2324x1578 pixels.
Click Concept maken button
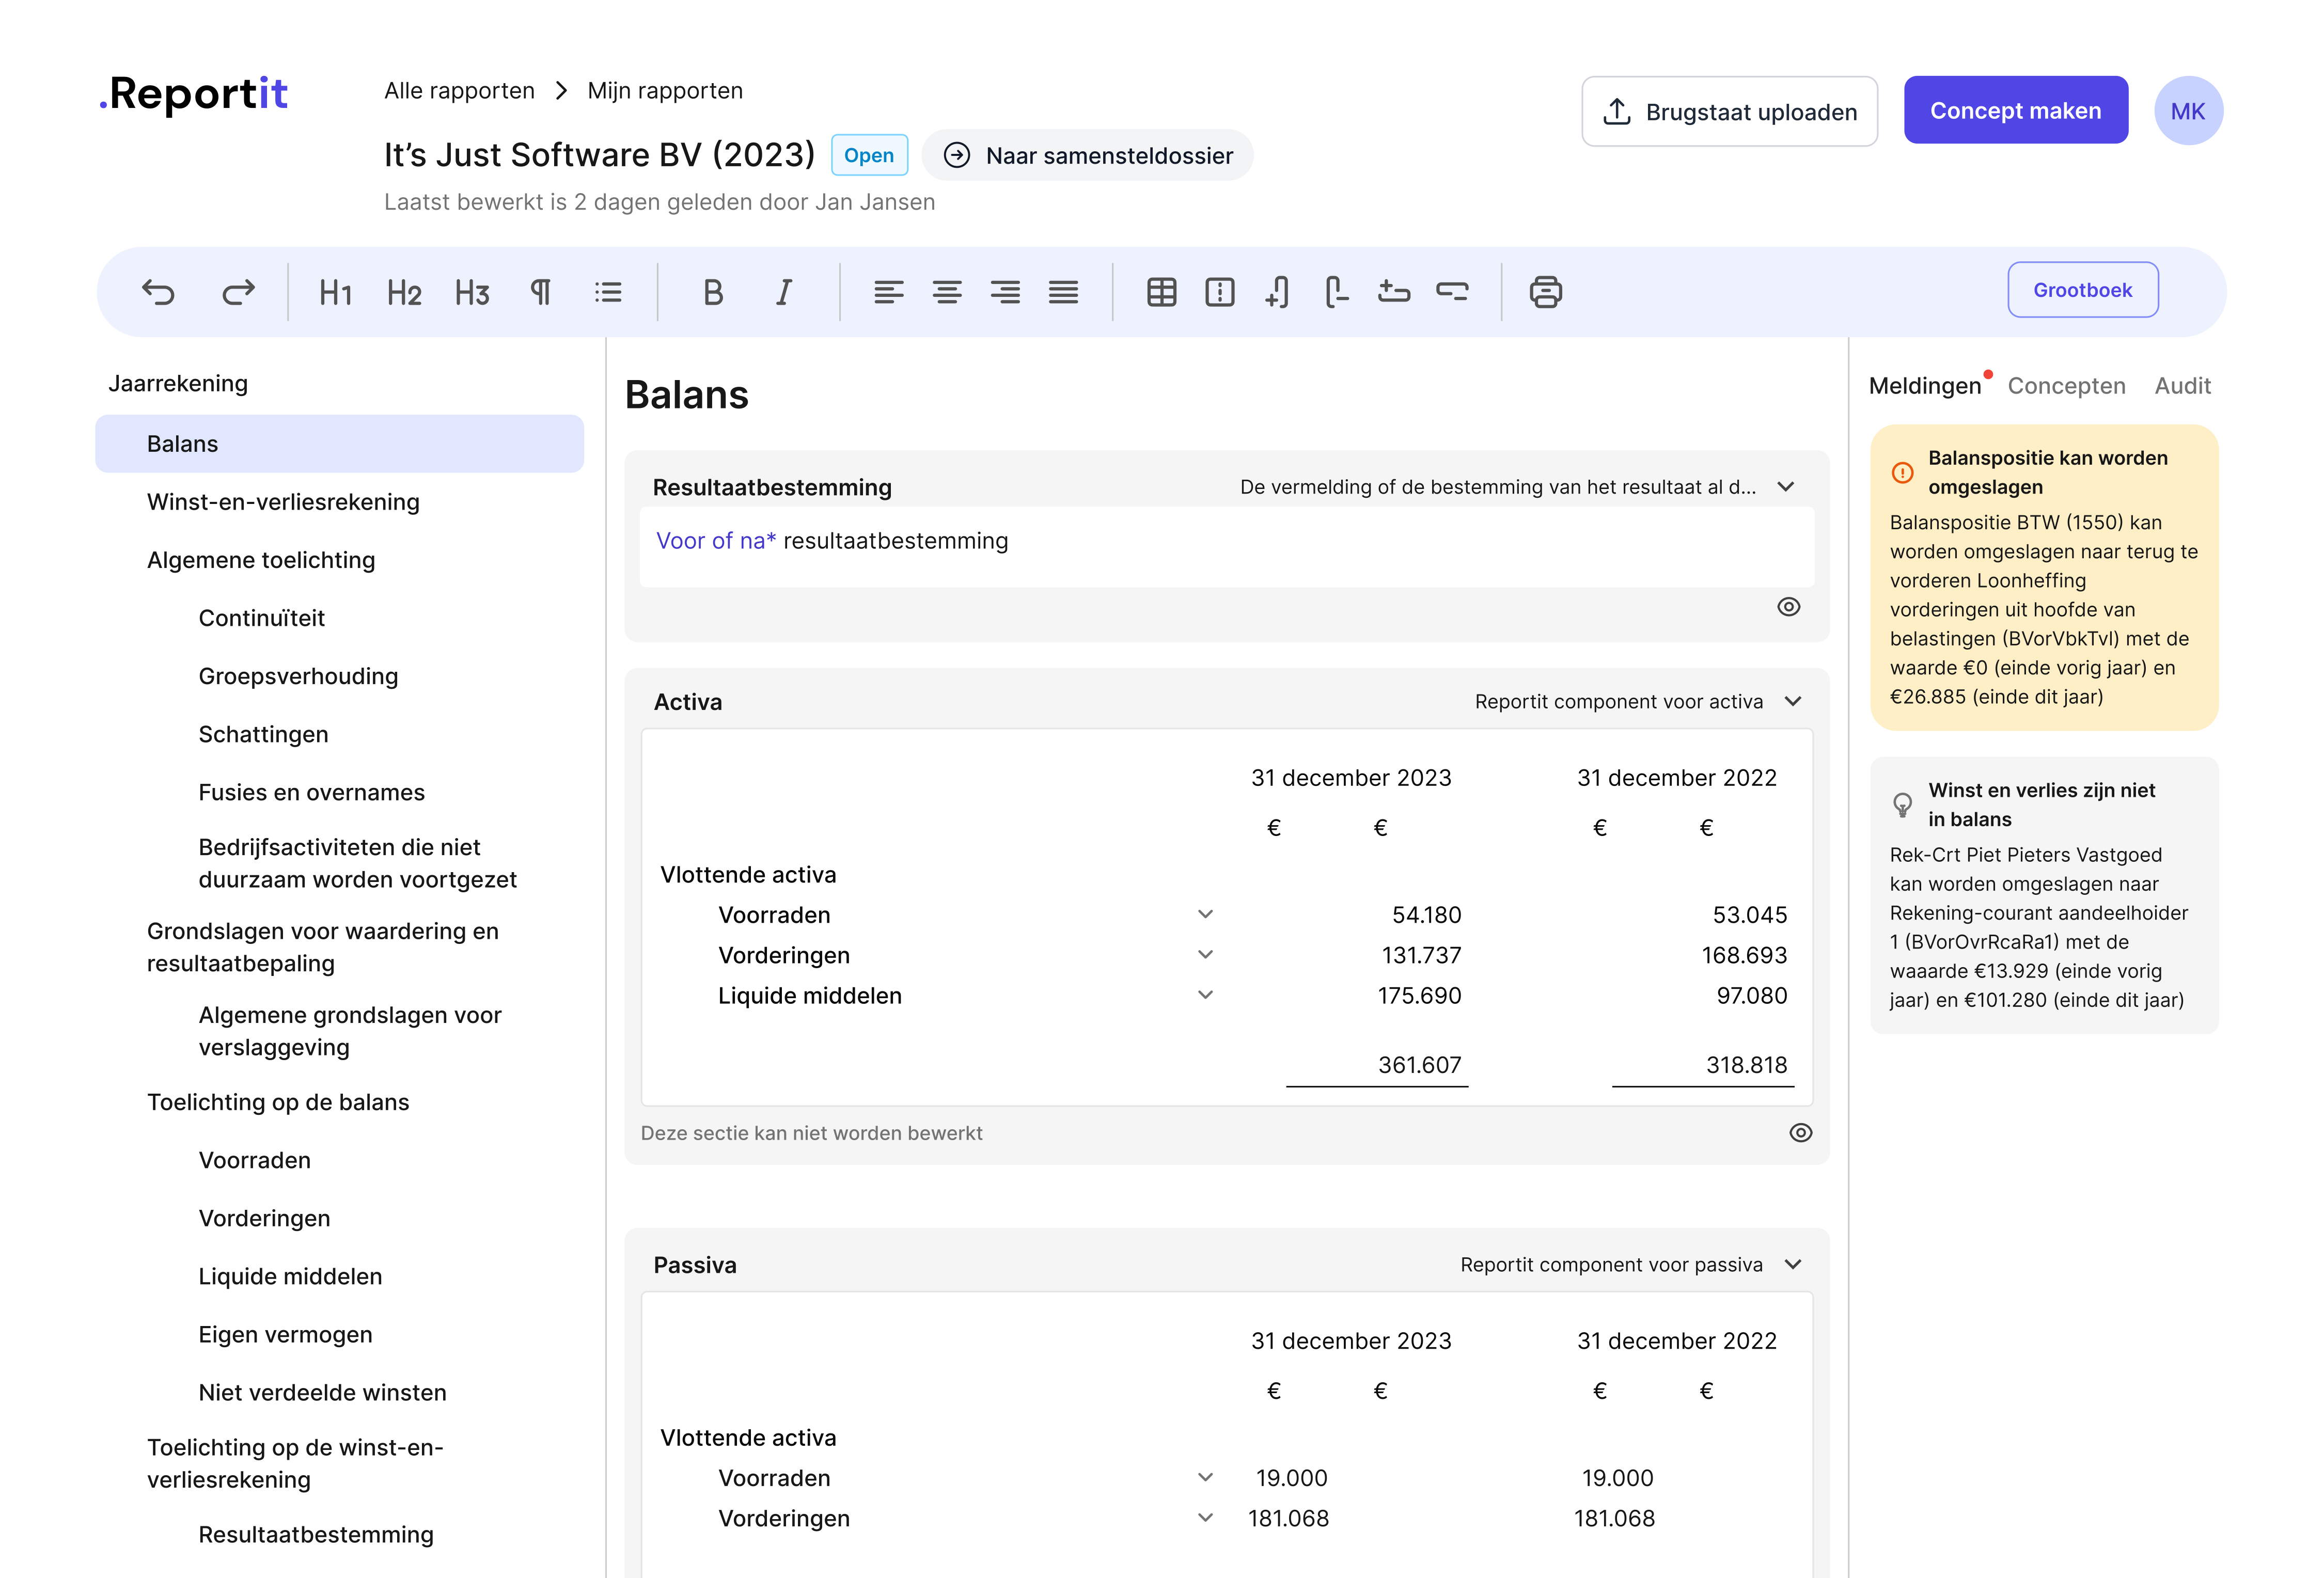(x=2015, y=110)
